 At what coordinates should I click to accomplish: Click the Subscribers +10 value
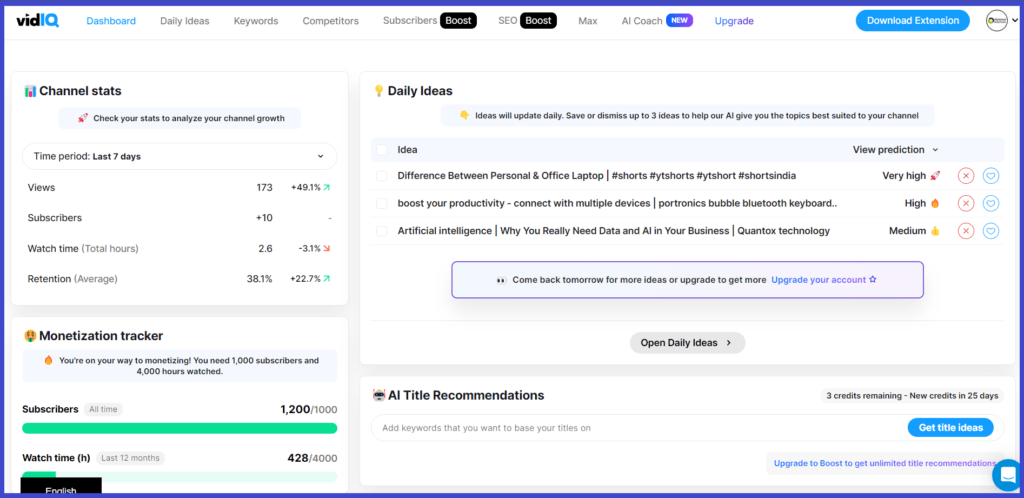pyautogui.click(x=264, y=217)
